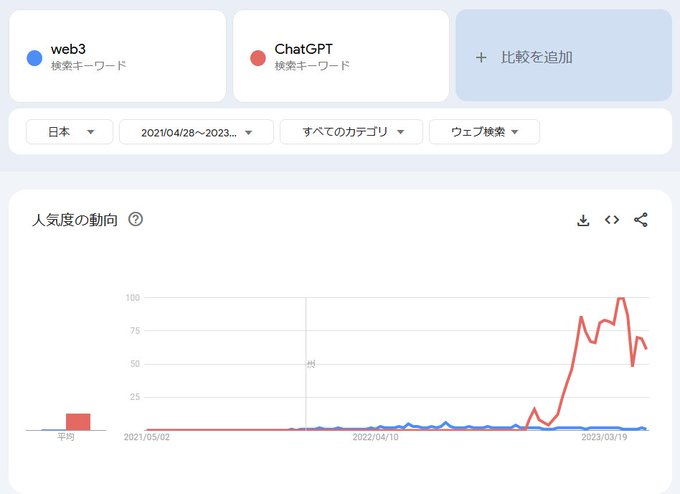Viewport: 680px width, 494px height.
Task: Open the 2021/04/28 date range dropdown
Action: [196, 132]
